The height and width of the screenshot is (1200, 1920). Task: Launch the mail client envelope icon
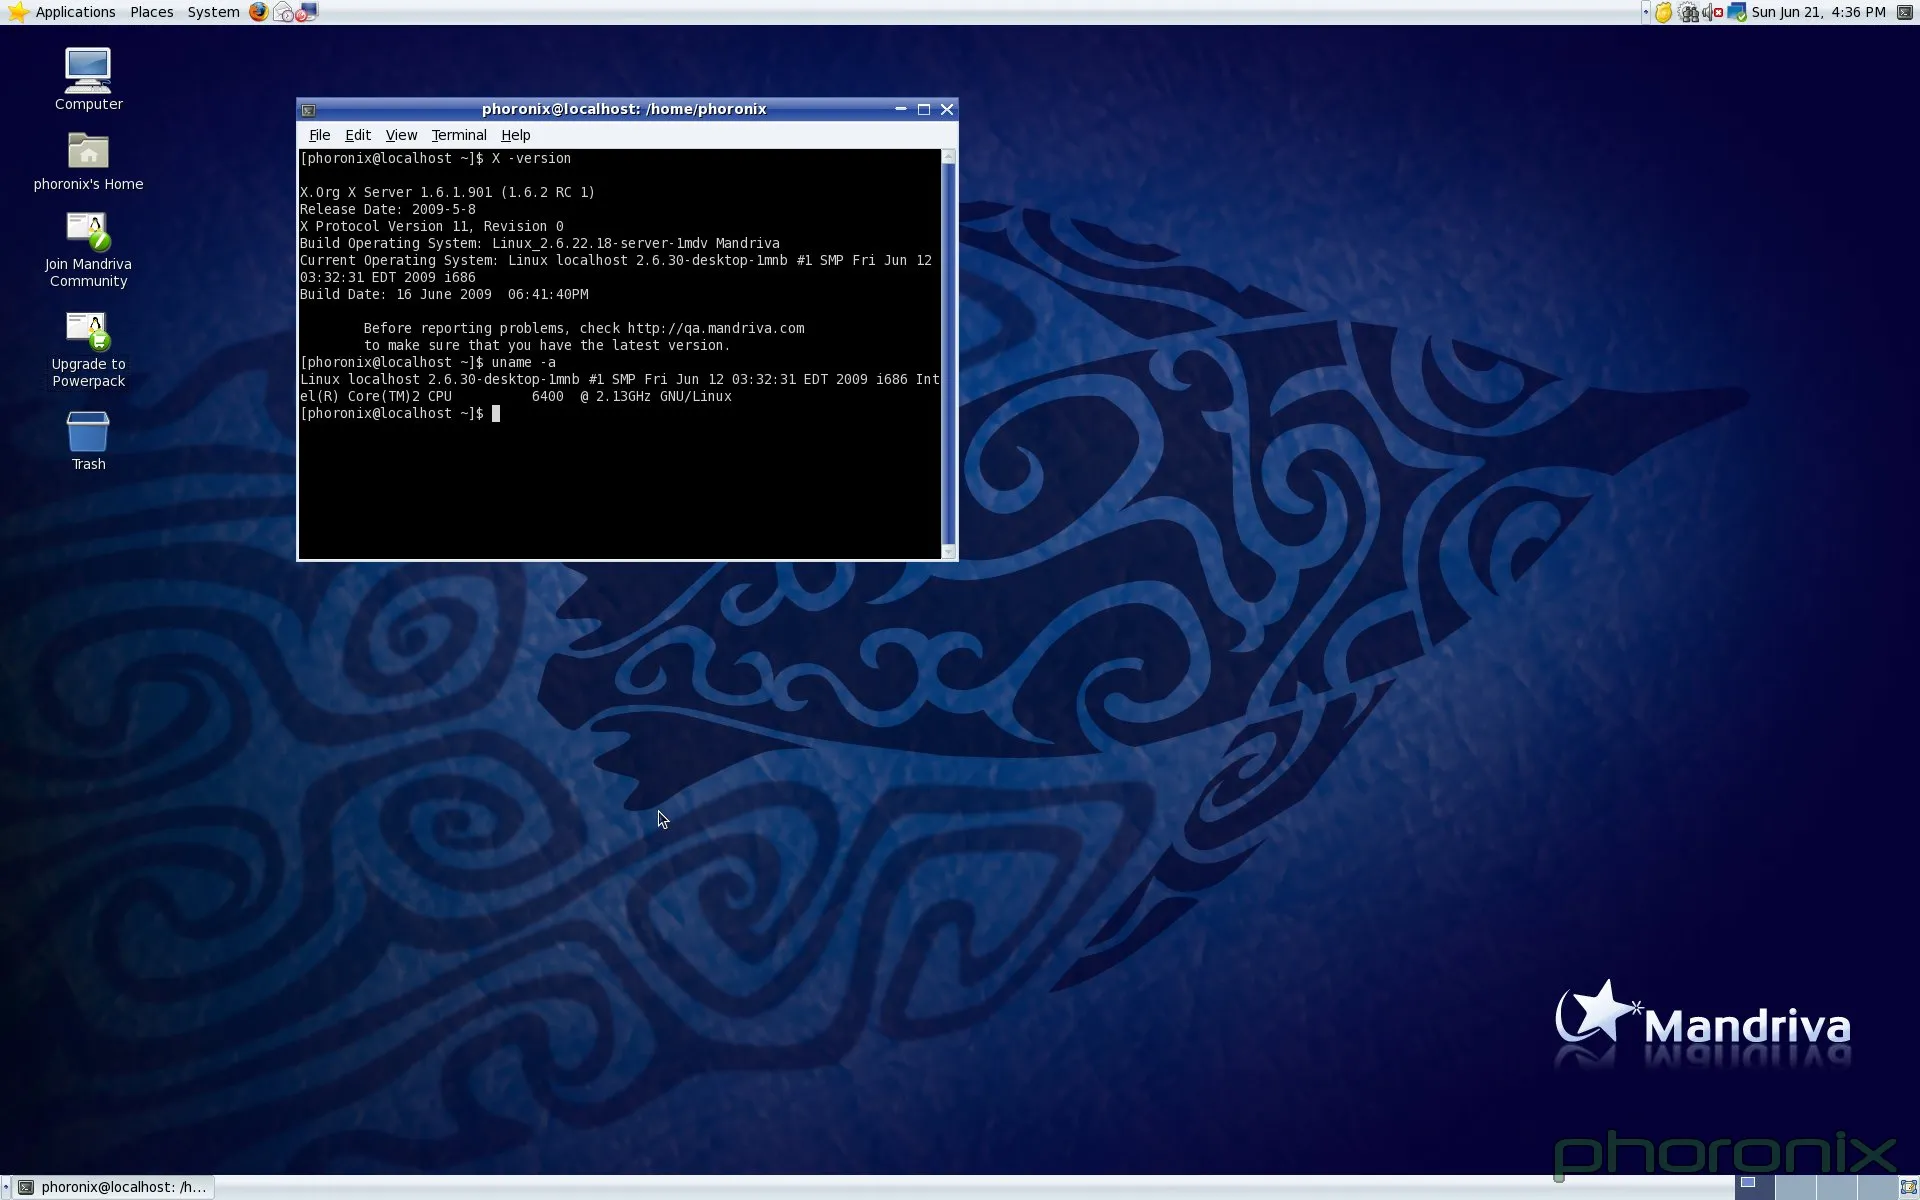[284, 12]
